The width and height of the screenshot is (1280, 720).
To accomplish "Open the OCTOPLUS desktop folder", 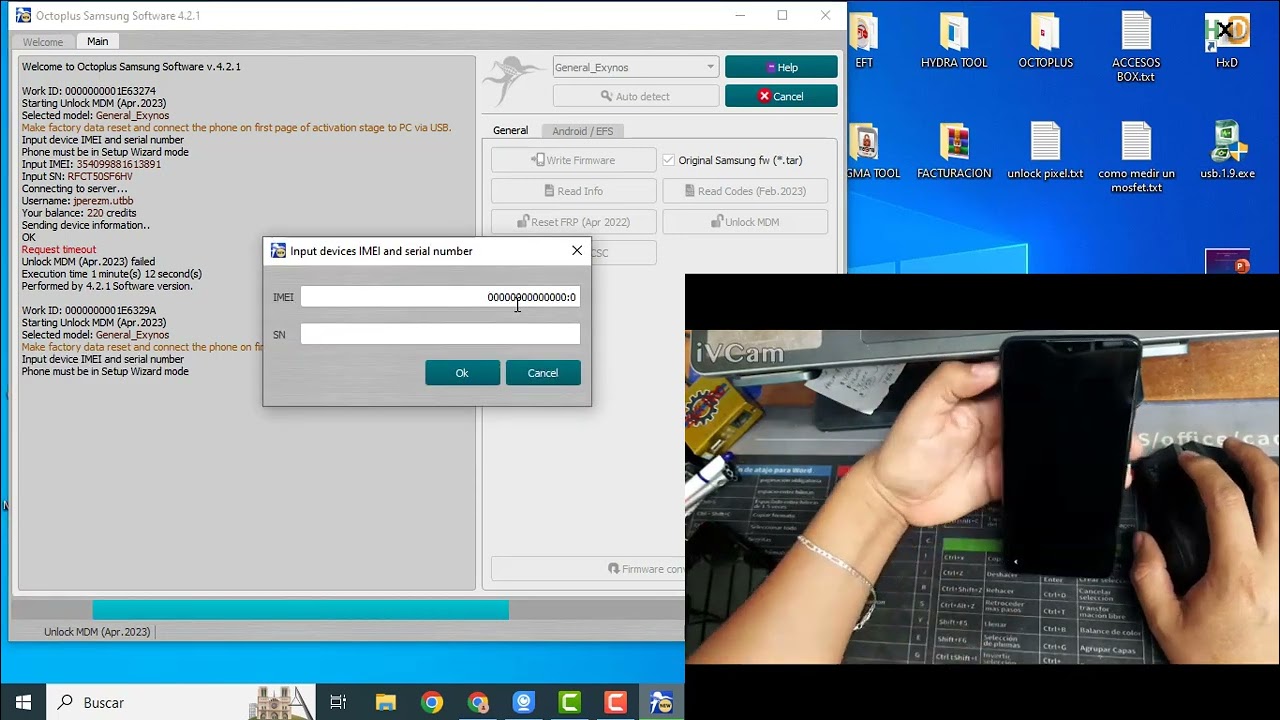I will [x=1045, y=40].
